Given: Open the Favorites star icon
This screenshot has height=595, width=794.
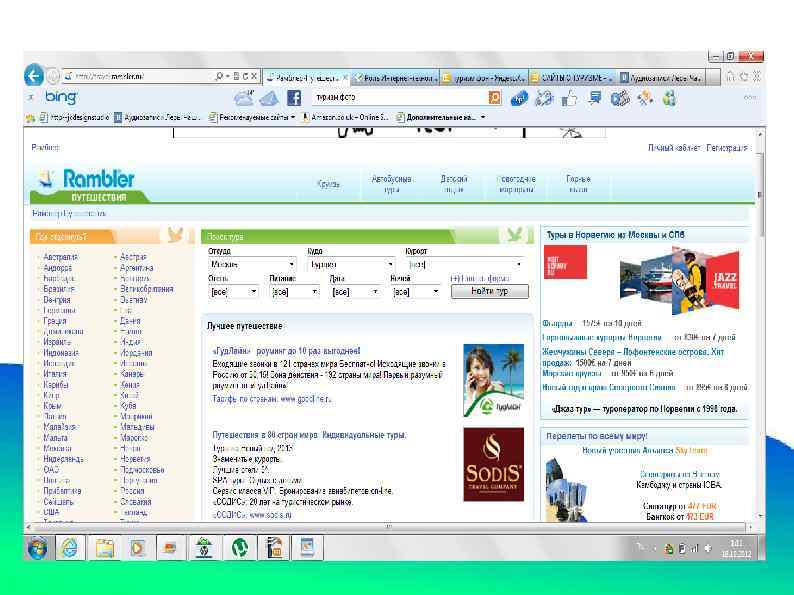Looking at the screenshot, I should click(743, 76).
